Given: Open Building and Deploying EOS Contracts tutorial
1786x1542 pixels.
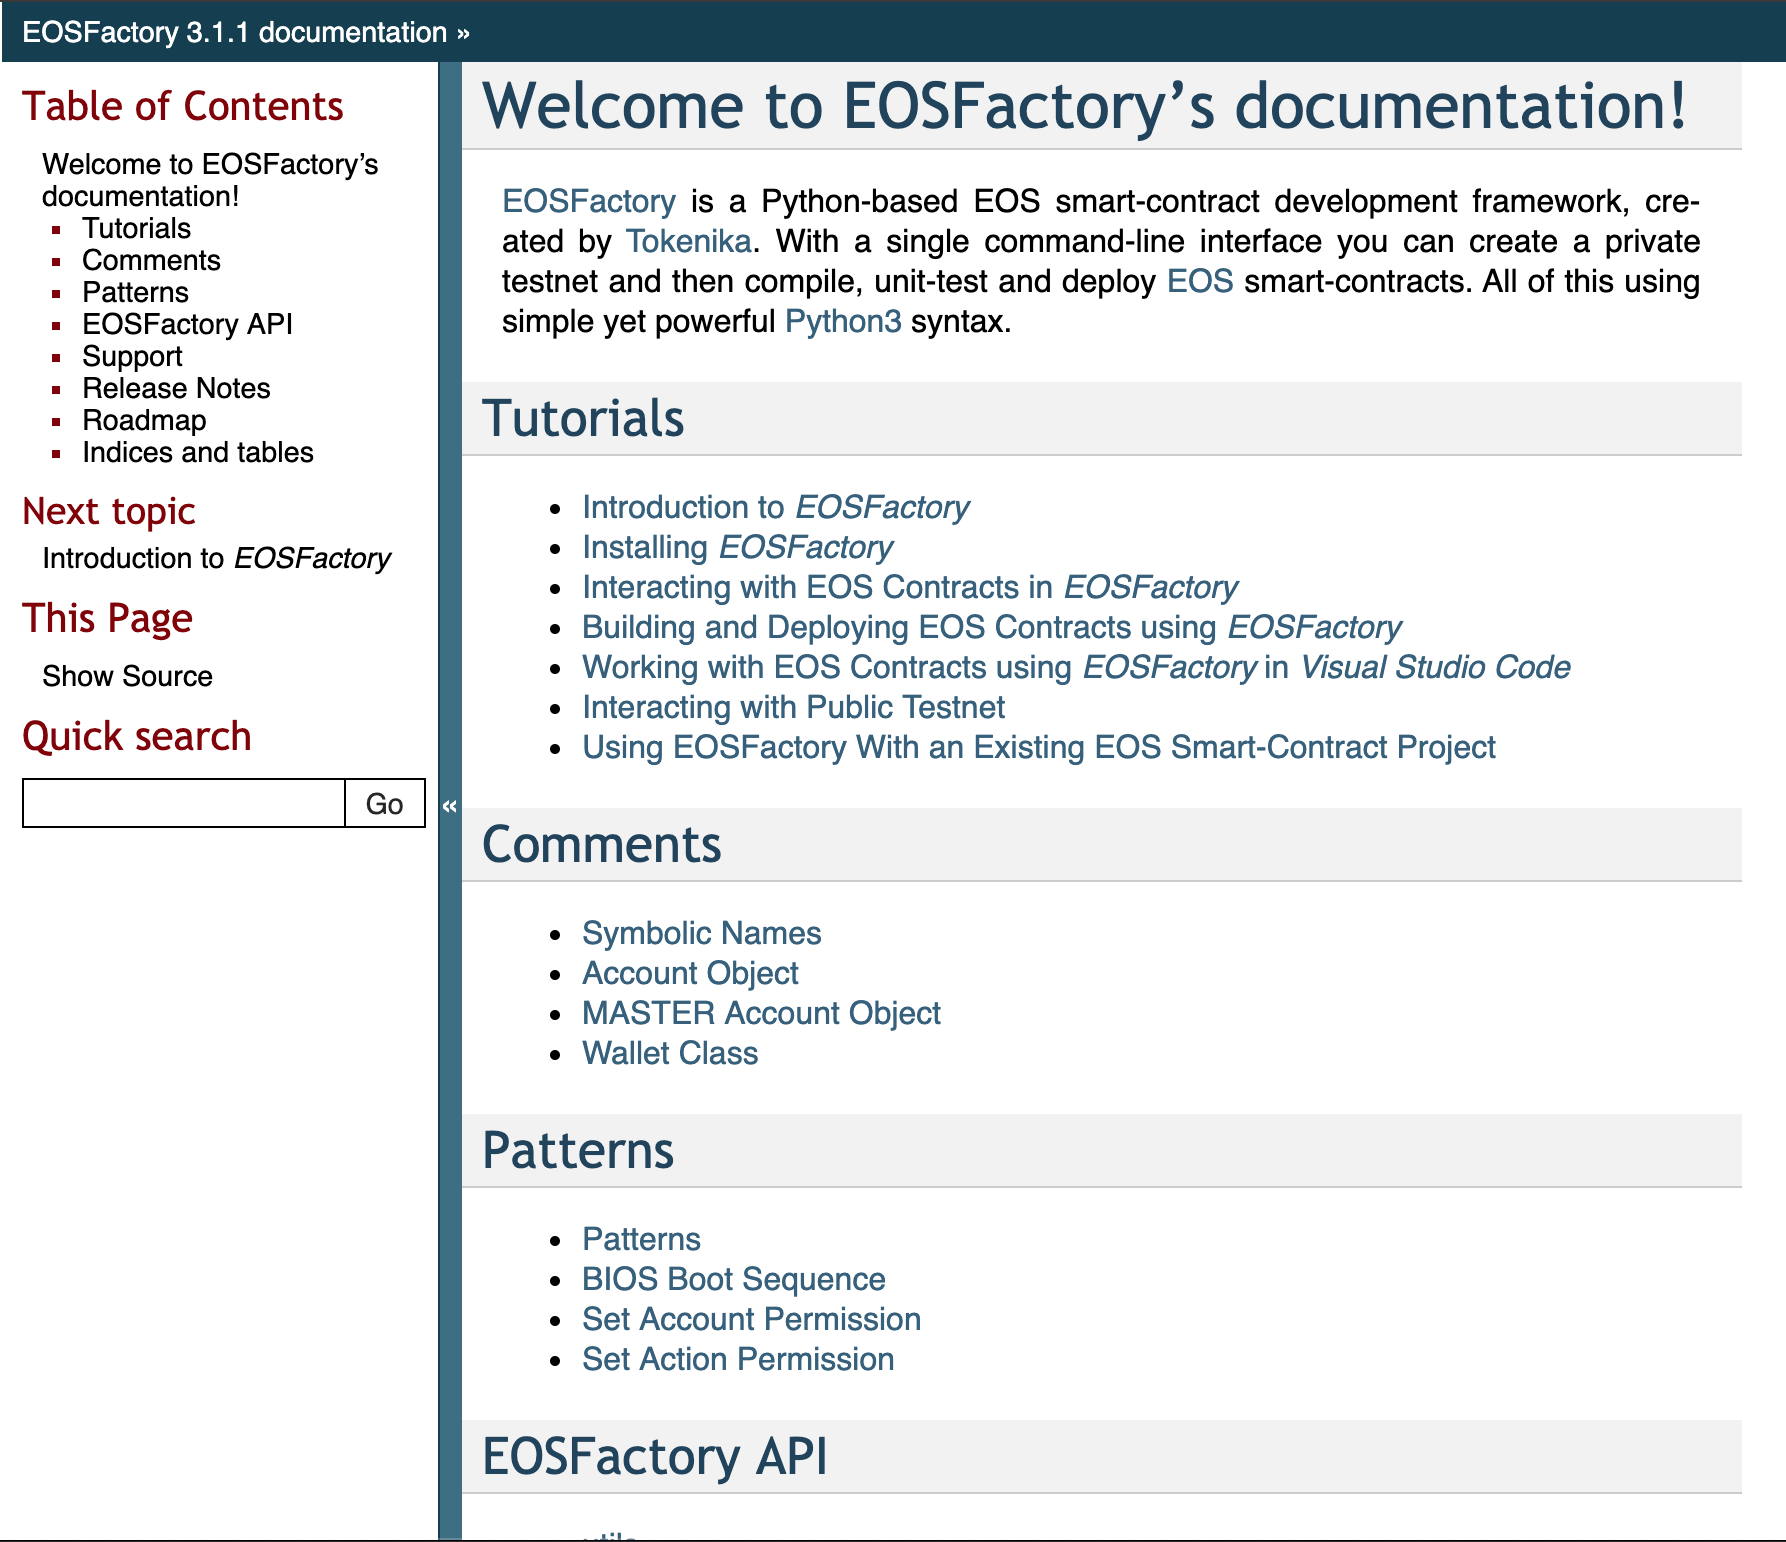Looking at the screenshot, I should pyautogui.click(x=992, y=627).
